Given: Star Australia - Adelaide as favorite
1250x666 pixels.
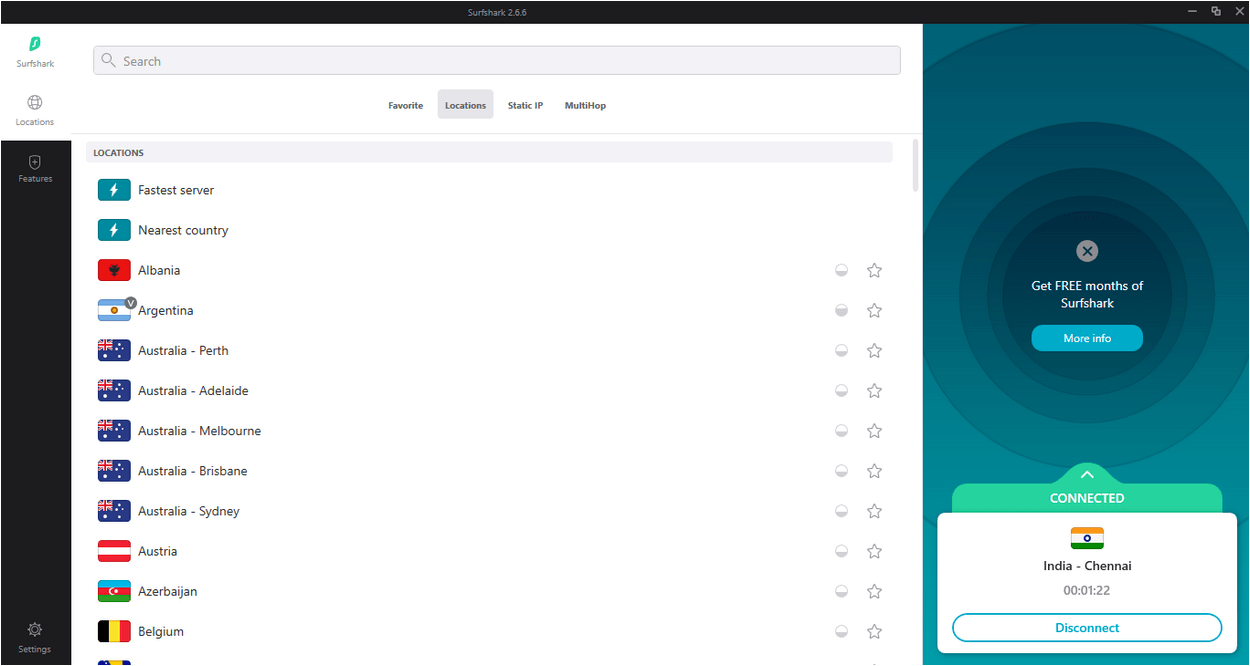Looking at the screenshot, I should click(x=875, y=390).
